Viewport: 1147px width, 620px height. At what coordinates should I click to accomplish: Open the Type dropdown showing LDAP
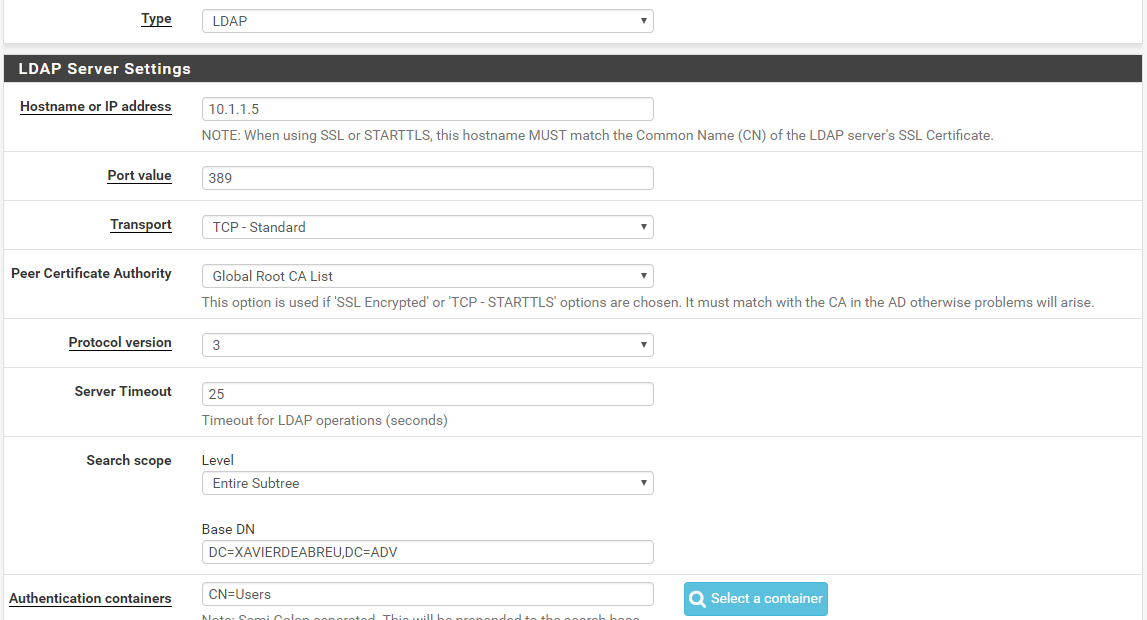coord(427,21)
